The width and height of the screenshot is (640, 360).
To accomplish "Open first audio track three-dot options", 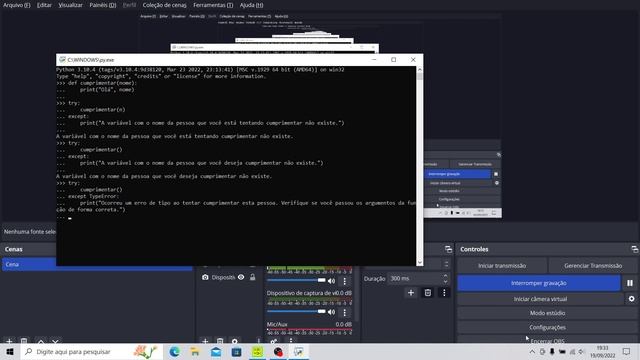I will (344, 281).
